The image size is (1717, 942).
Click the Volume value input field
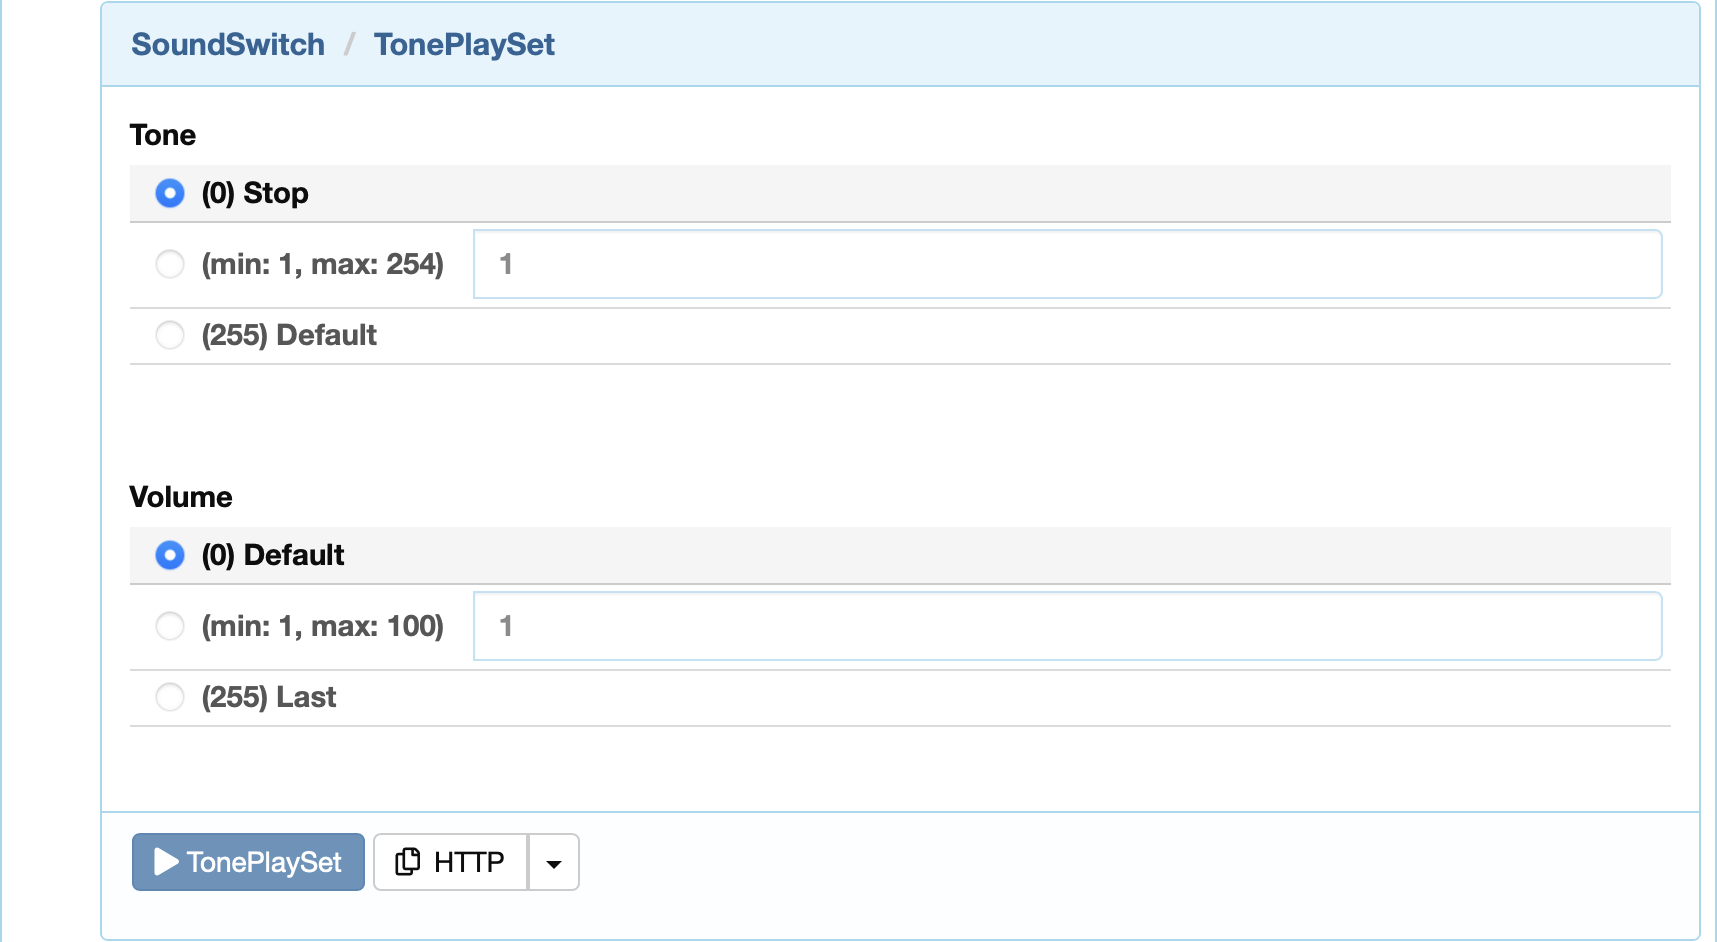[1067, 626]
